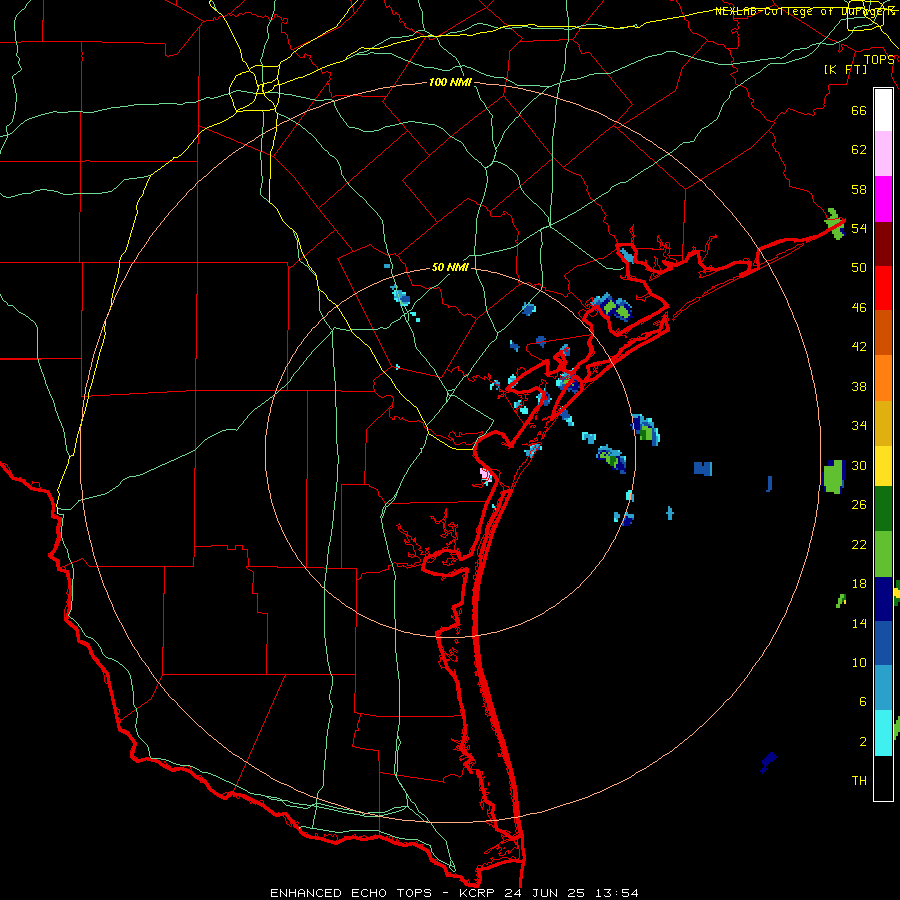Click the medium blue 14 kft swatch

click(883, 643)
